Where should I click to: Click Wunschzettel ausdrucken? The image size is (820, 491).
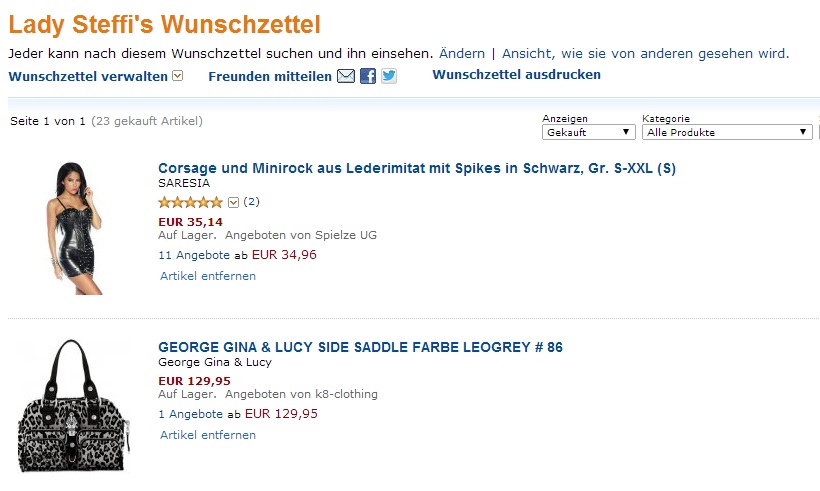(x=516, y=75)
